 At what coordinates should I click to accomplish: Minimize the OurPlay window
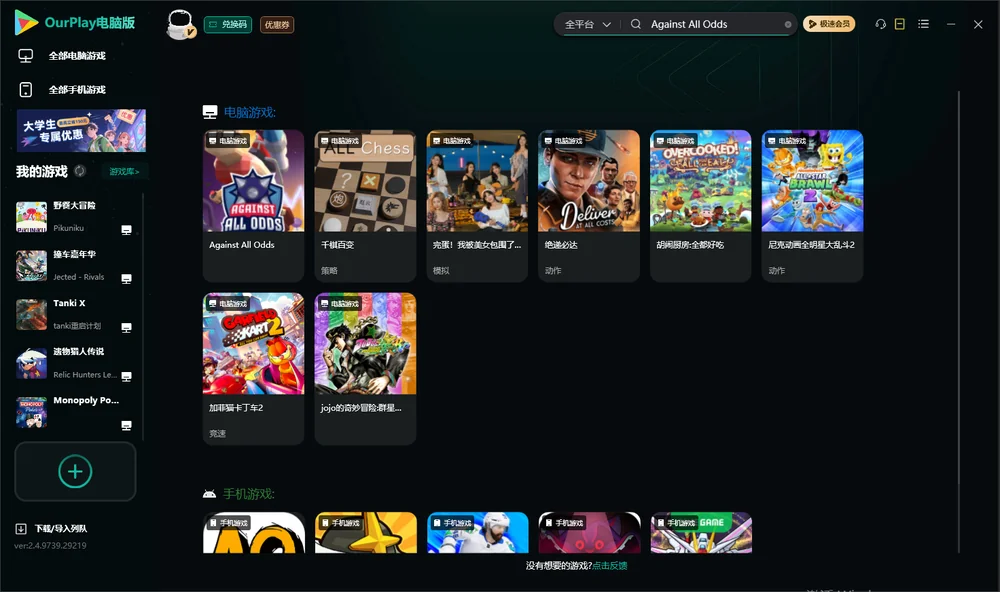951,24
